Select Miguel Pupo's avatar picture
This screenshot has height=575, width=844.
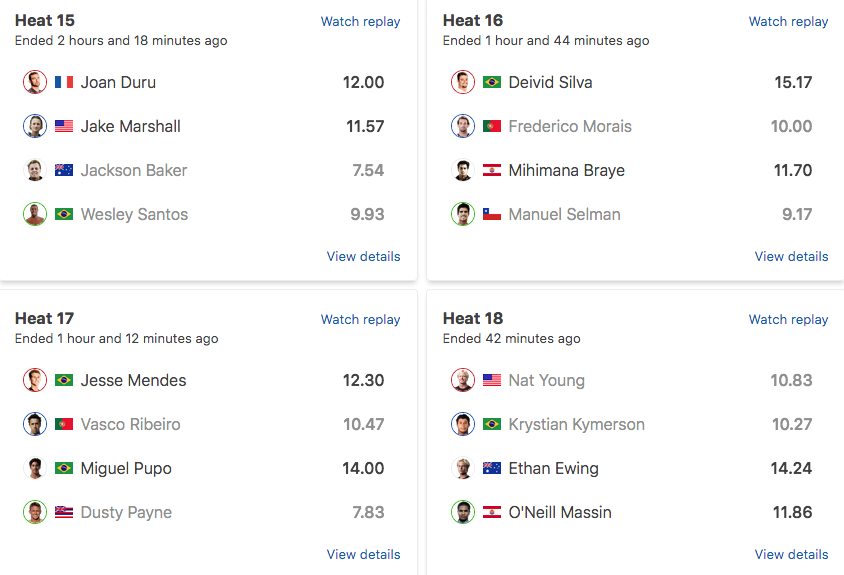(35, 468)
